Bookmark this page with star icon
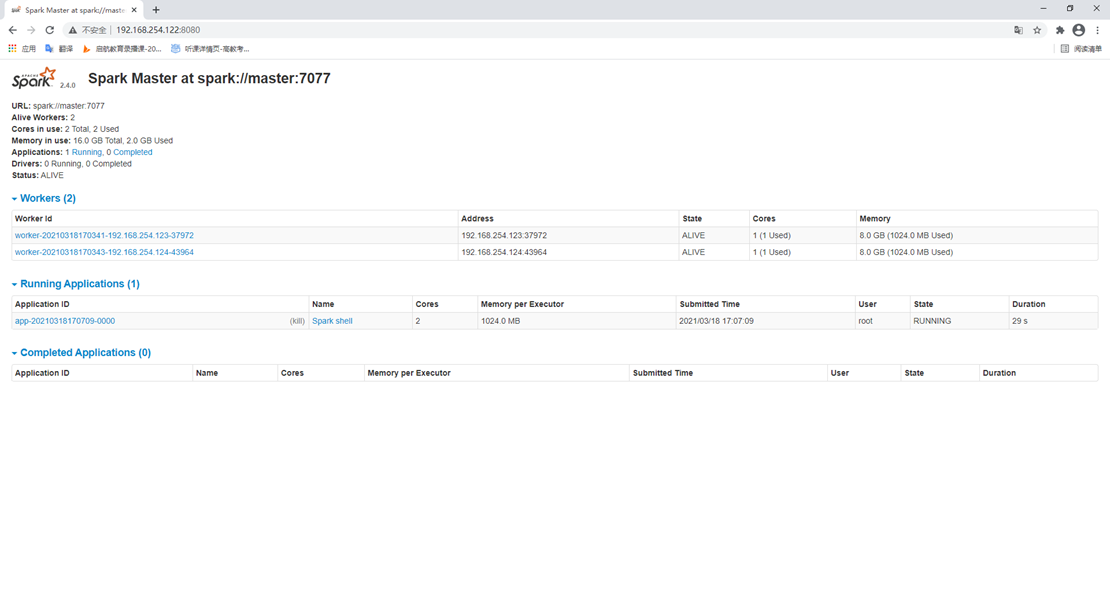The image size is (1110, 600). [x=1037, y=30]
